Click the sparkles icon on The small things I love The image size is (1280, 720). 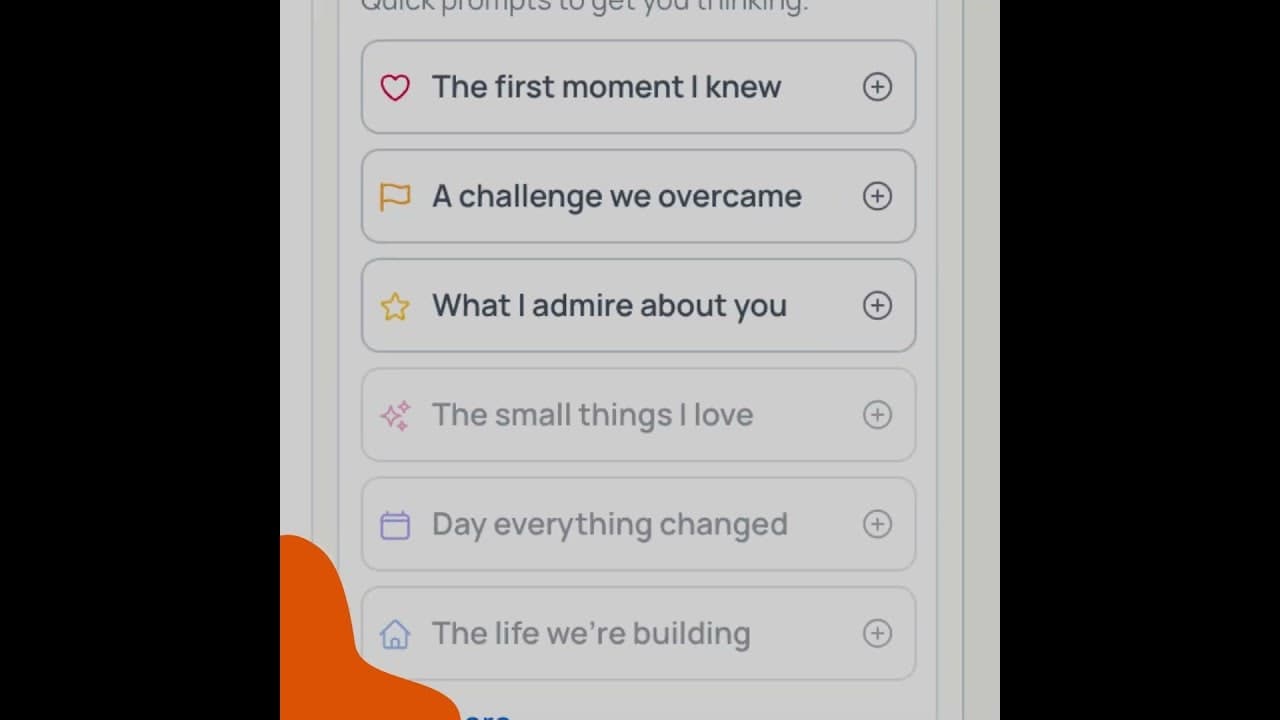coord(395,415)
